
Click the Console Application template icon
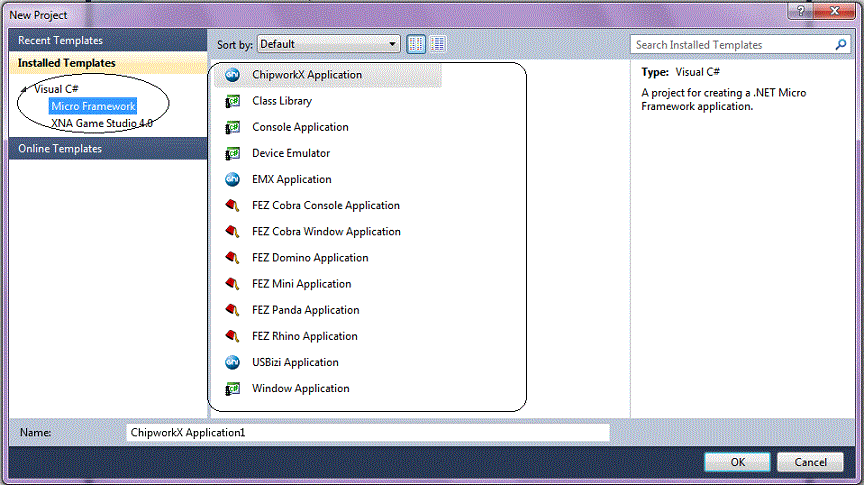[233, 127]
